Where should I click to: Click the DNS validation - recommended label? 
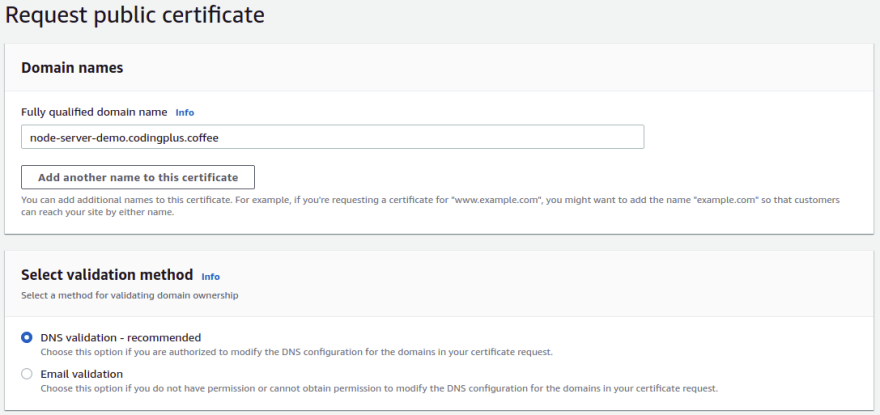[121, 338]
